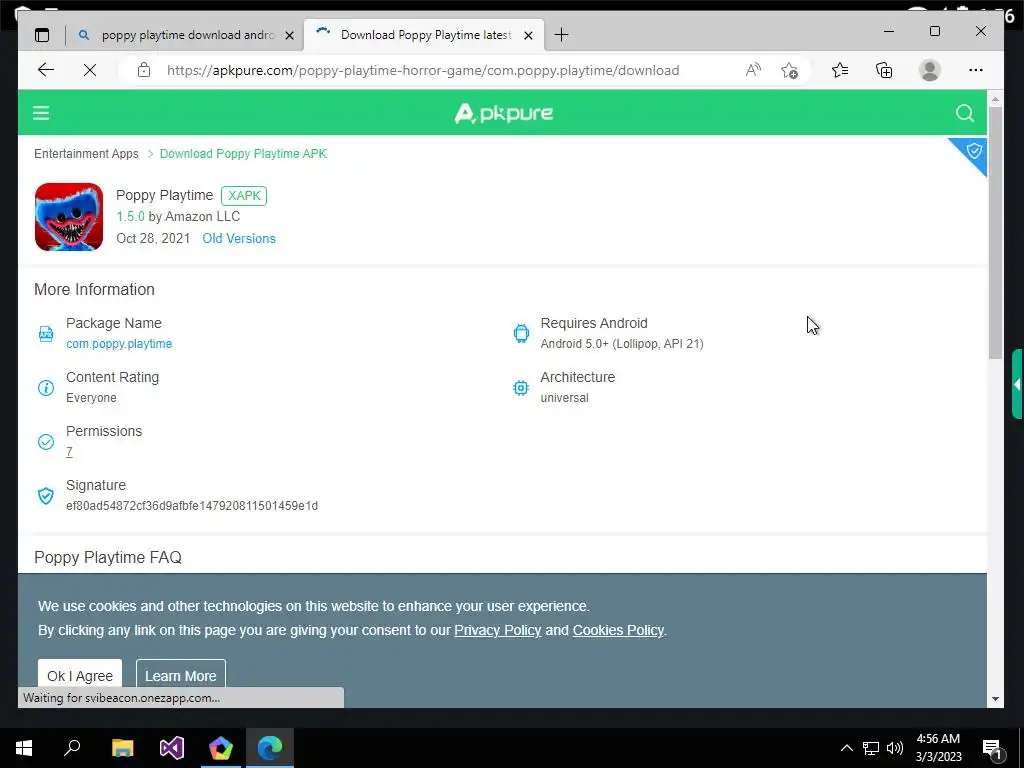Click Download Poppy Playtime APK breadcrumb

[x=243, y=153]
